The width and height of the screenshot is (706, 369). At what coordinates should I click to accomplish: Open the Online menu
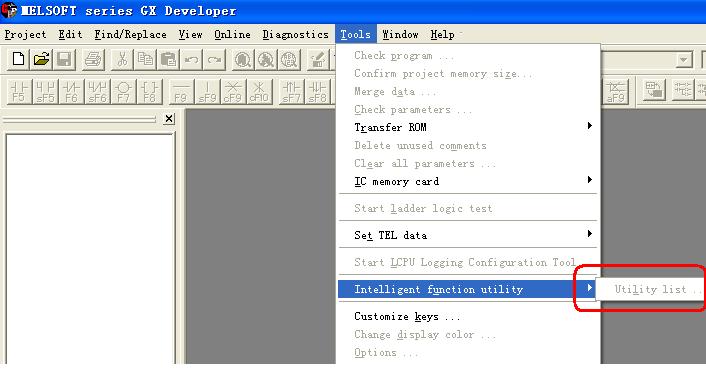tap(232, 35)
